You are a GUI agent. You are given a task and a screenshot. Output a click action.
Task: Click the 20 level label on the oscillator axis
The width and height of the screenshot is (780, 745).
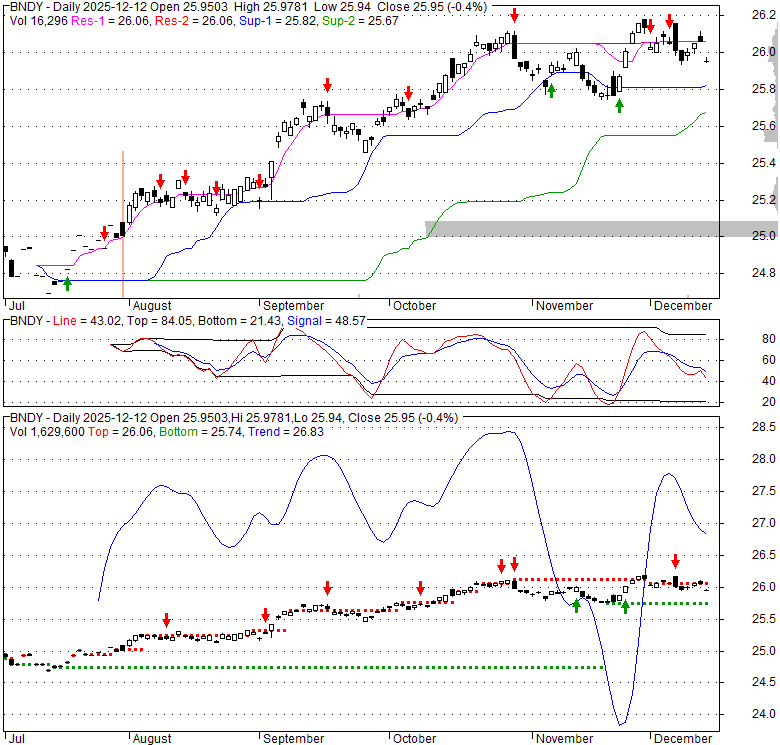tap(769, 401)
